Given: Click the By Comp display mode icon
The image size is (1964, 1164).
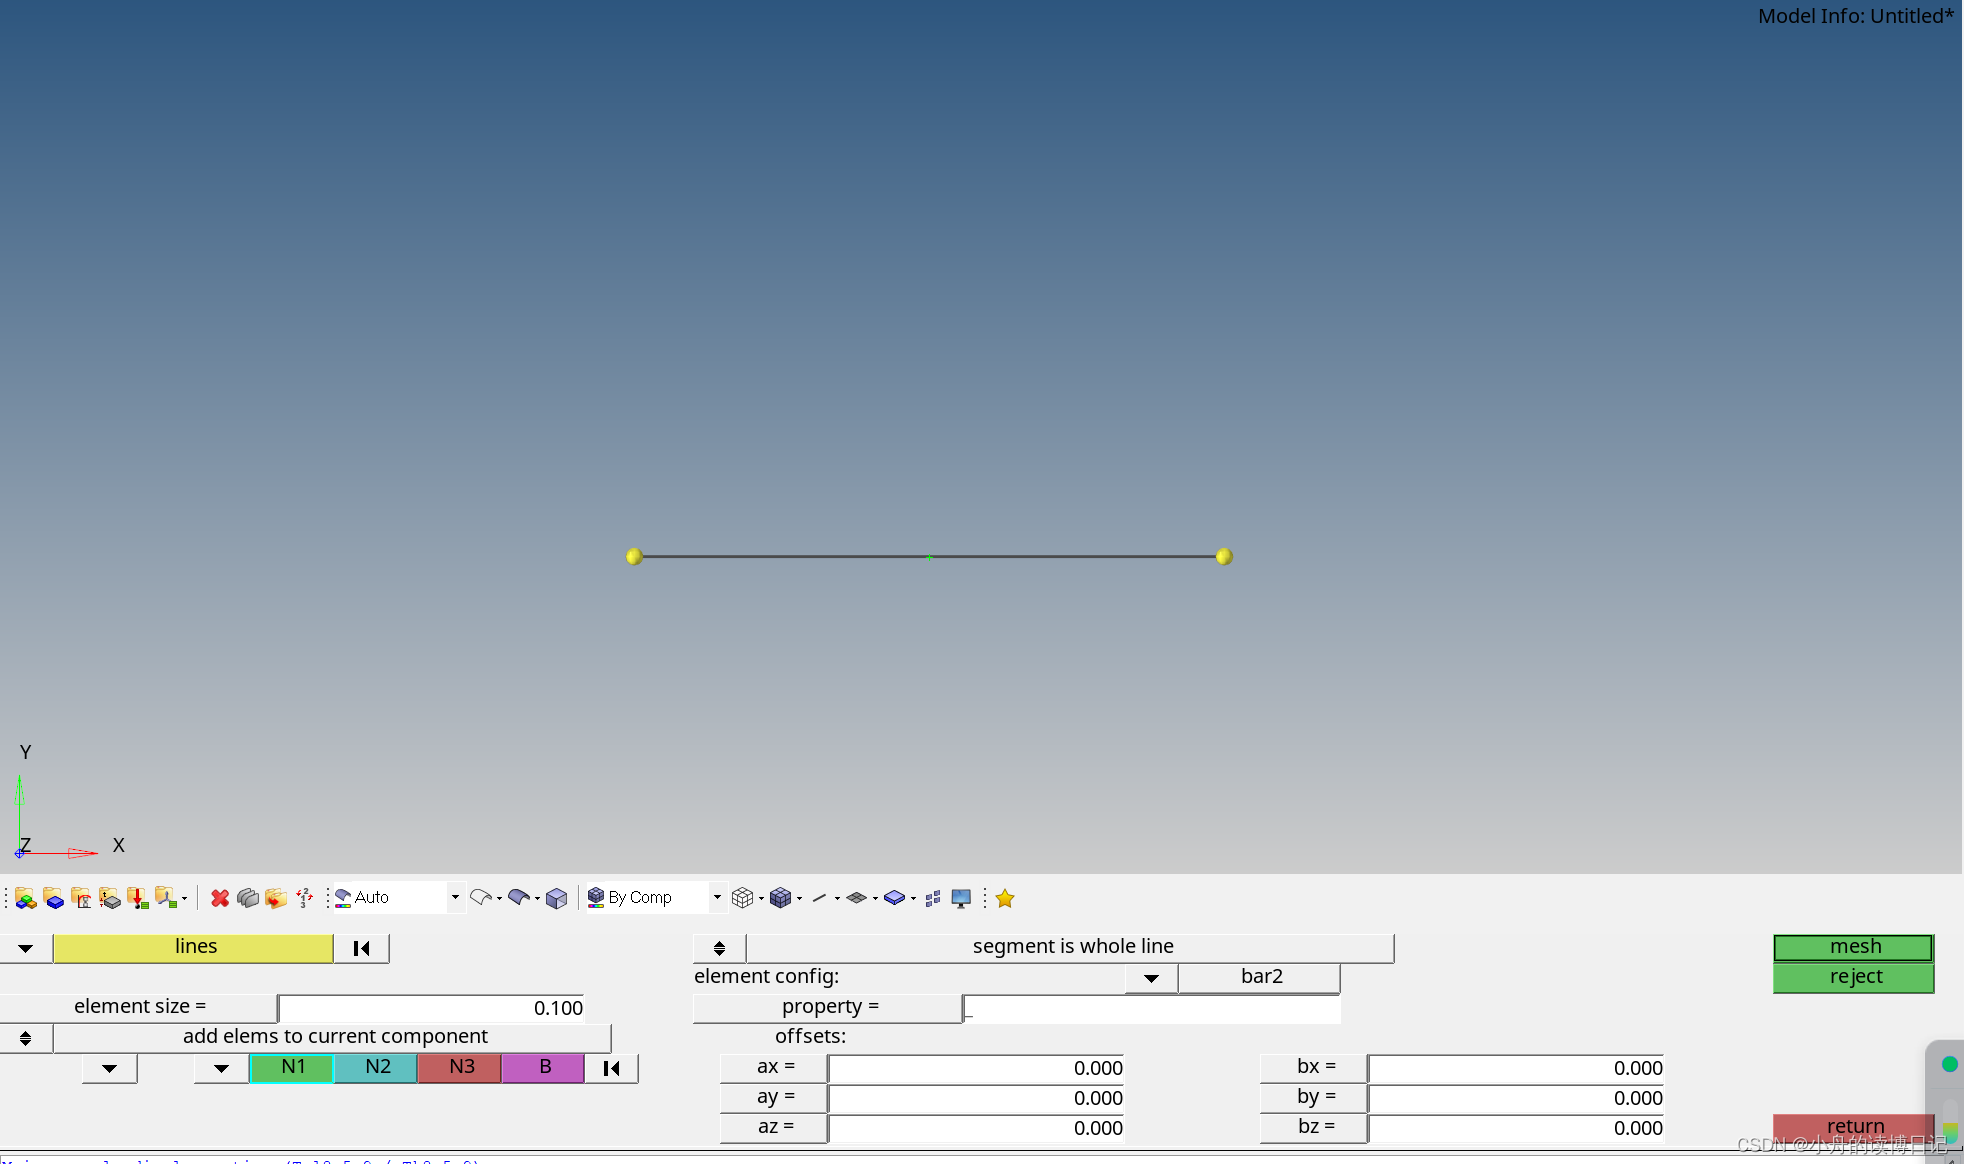Looking at the screenshot, I should point(596,898).
